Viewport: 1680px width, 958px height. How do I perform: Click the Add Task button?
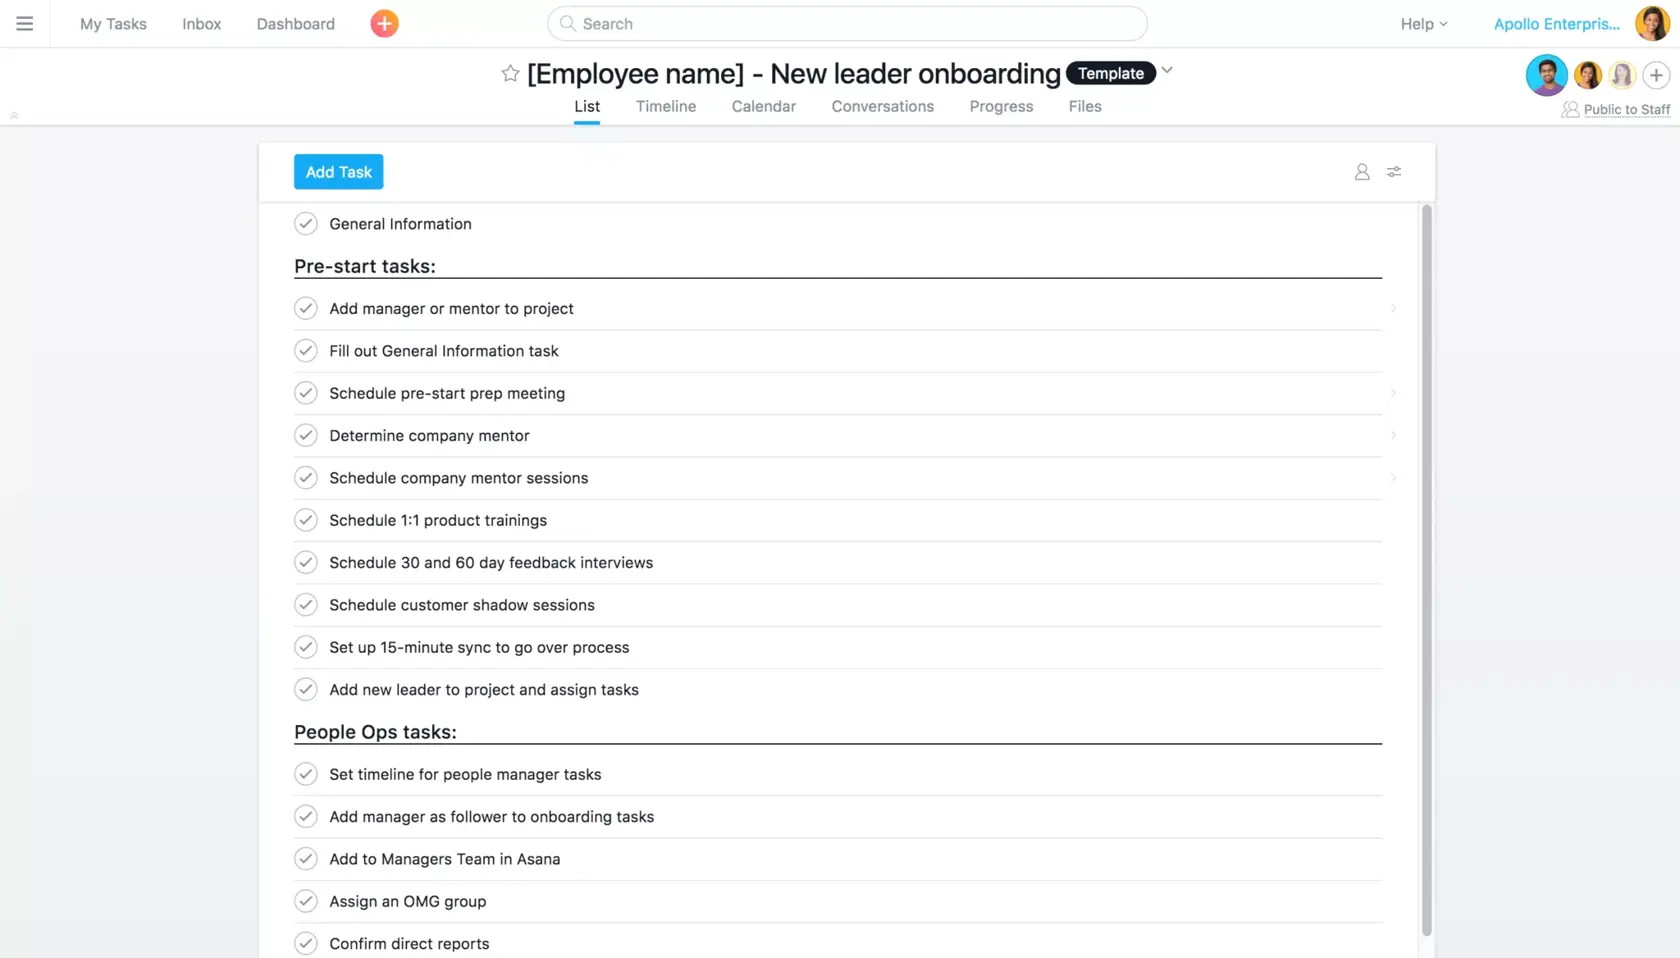click(338, 171)
